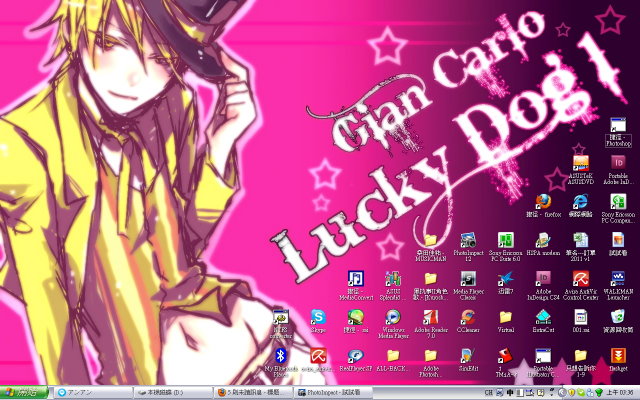
Task: Open Adobe Reader 7.0
Action: pos(430,317)
